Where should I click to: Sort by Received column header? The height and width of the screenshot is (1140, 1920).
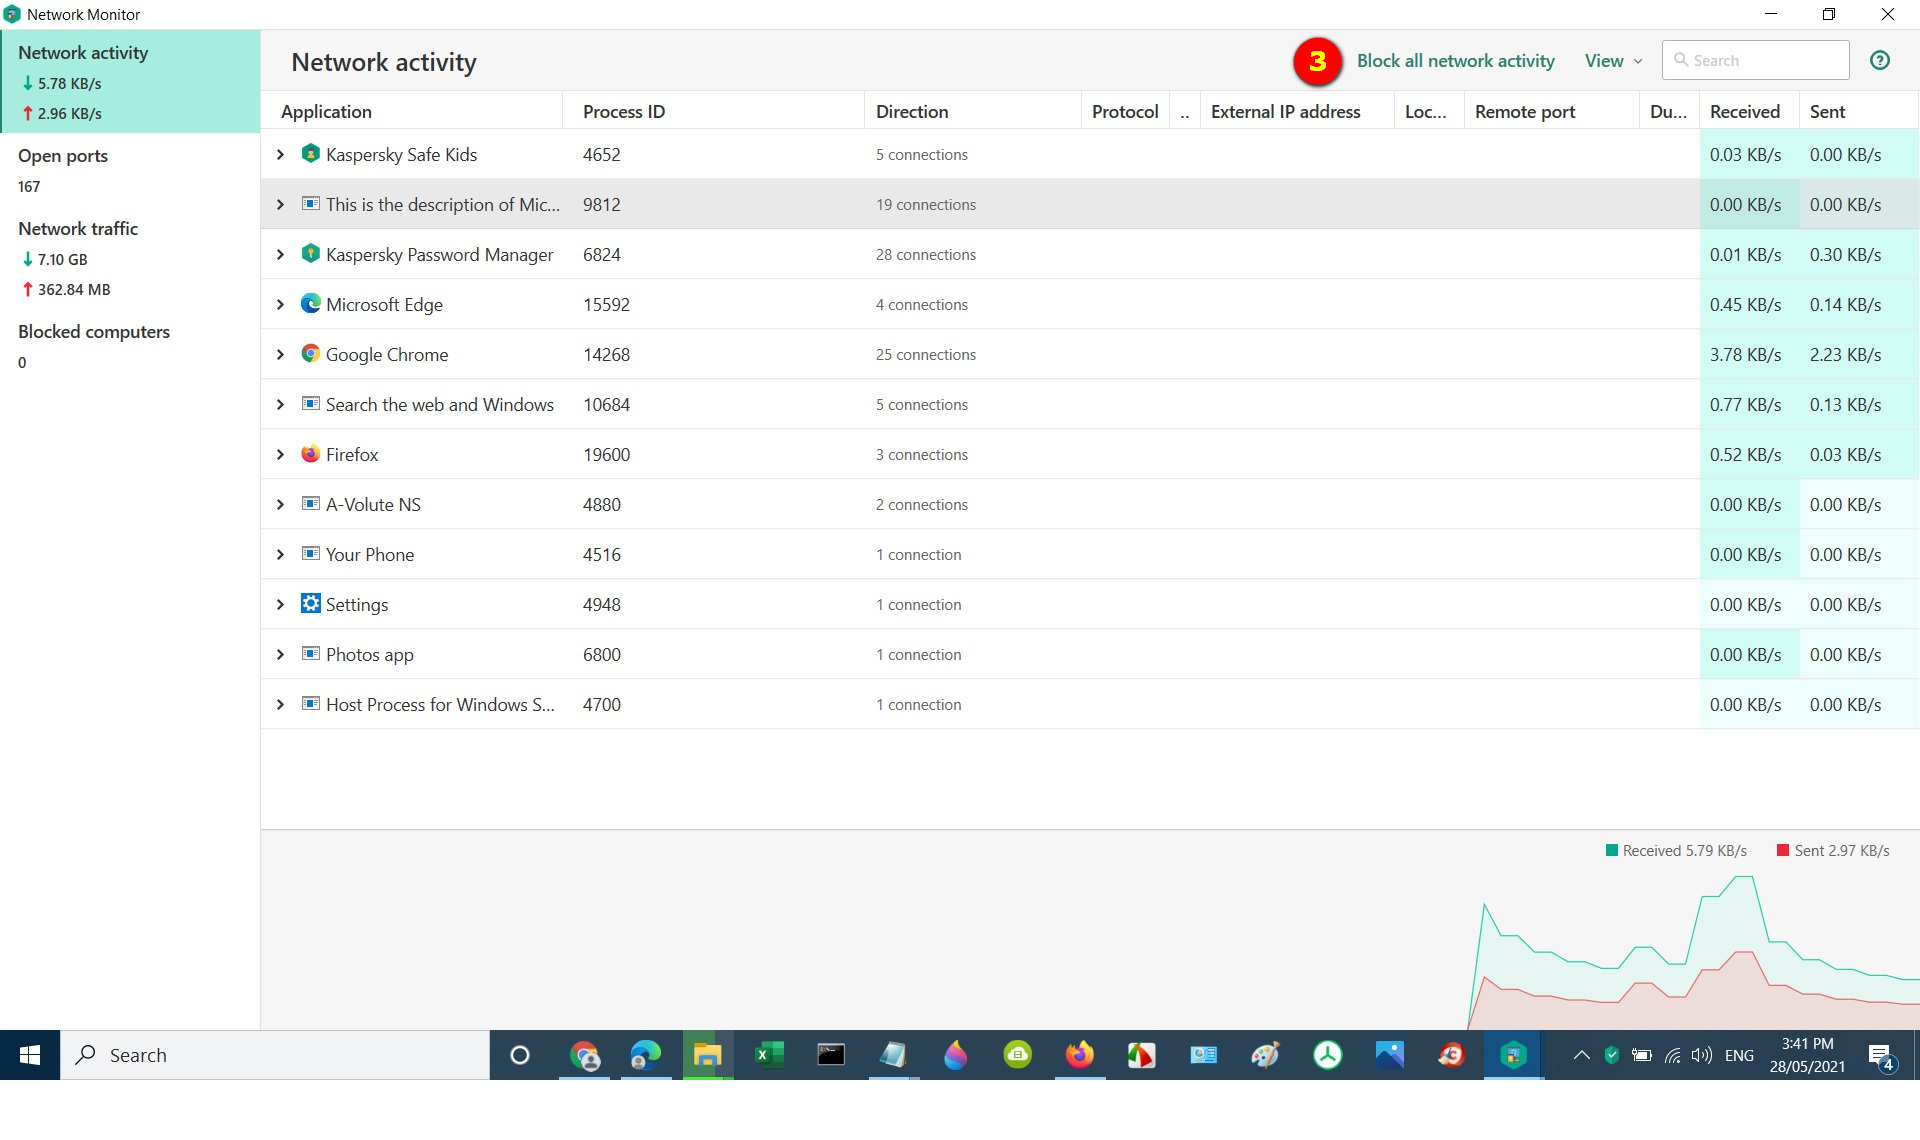point(1744,112)
